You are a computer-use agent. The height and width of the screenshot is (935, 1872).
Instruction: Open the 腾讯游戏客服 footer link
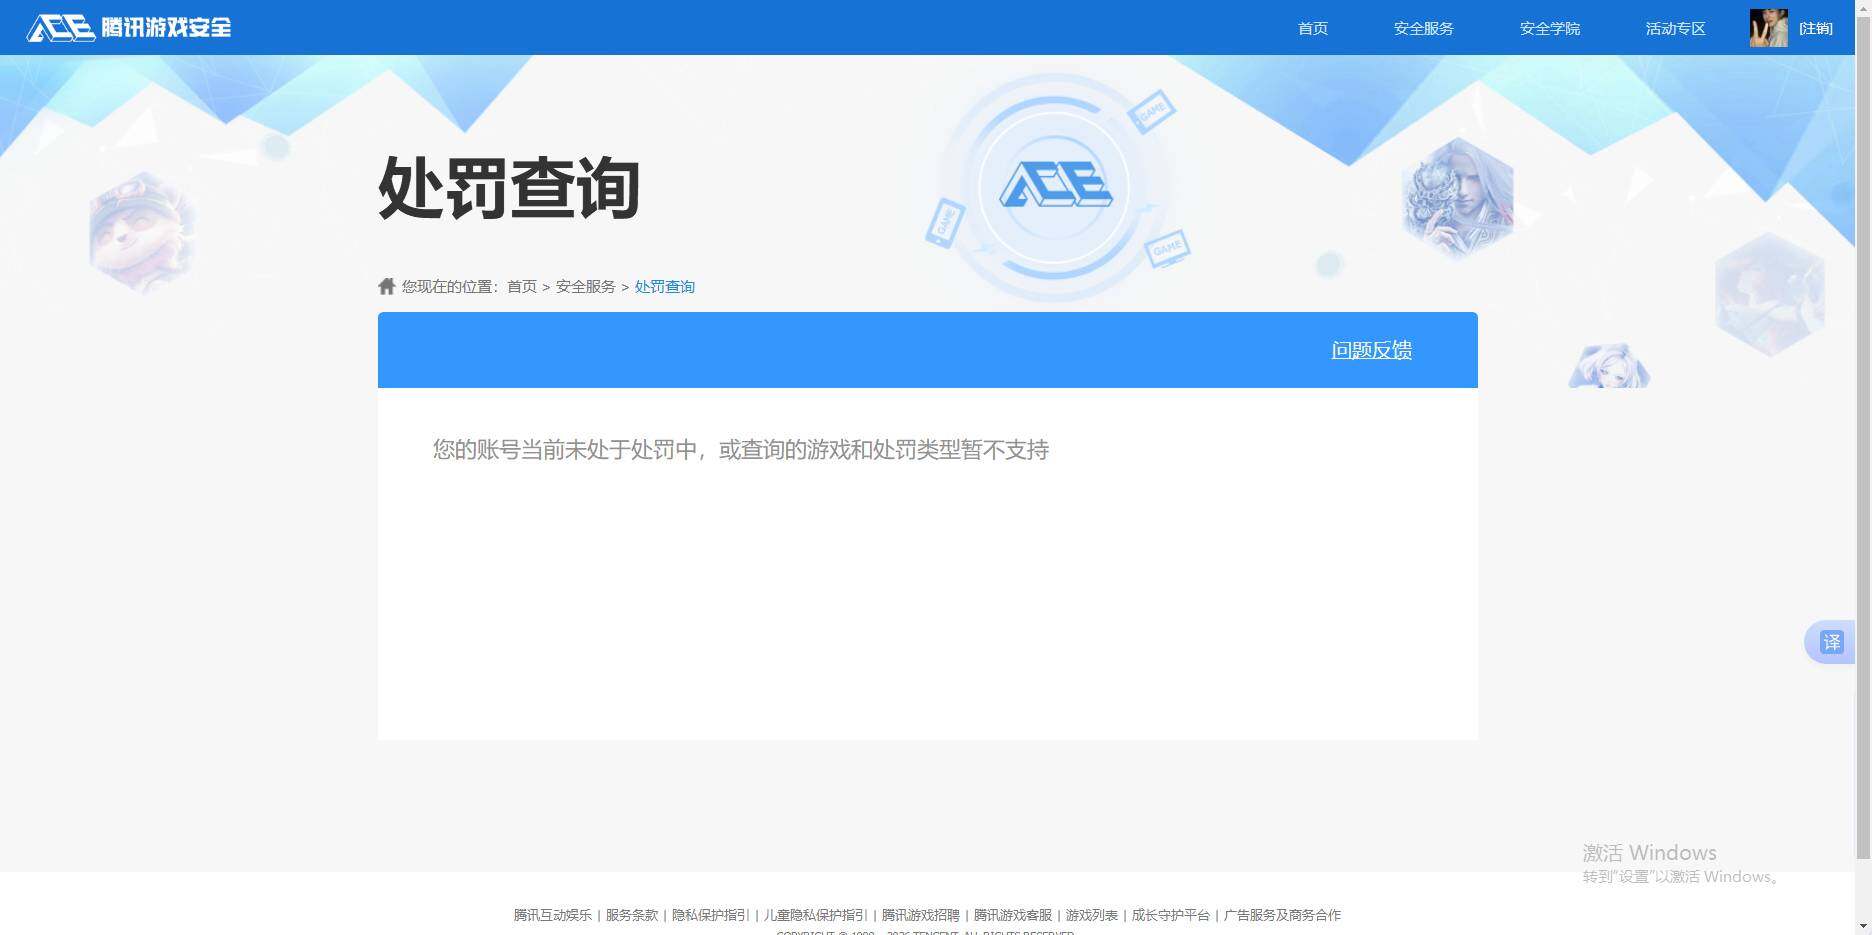1012,915
